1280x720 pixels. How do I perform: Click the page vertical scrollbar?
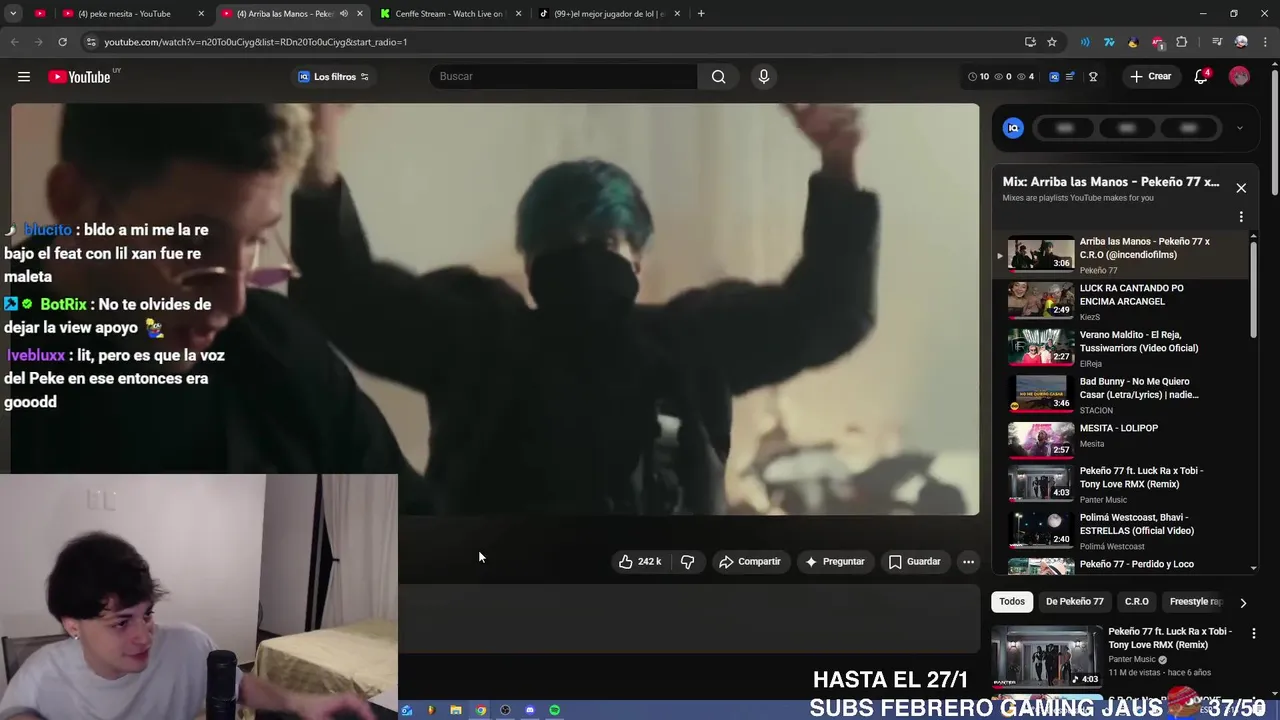coord(1274,130)
